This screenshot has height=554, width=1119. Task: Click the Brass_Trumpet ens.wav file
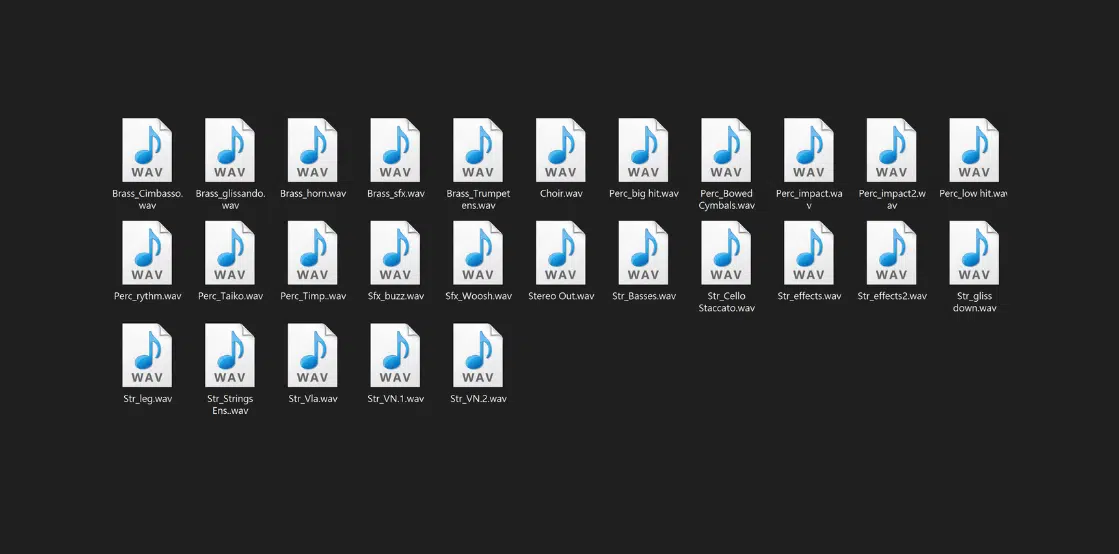[x=478, y=150]
